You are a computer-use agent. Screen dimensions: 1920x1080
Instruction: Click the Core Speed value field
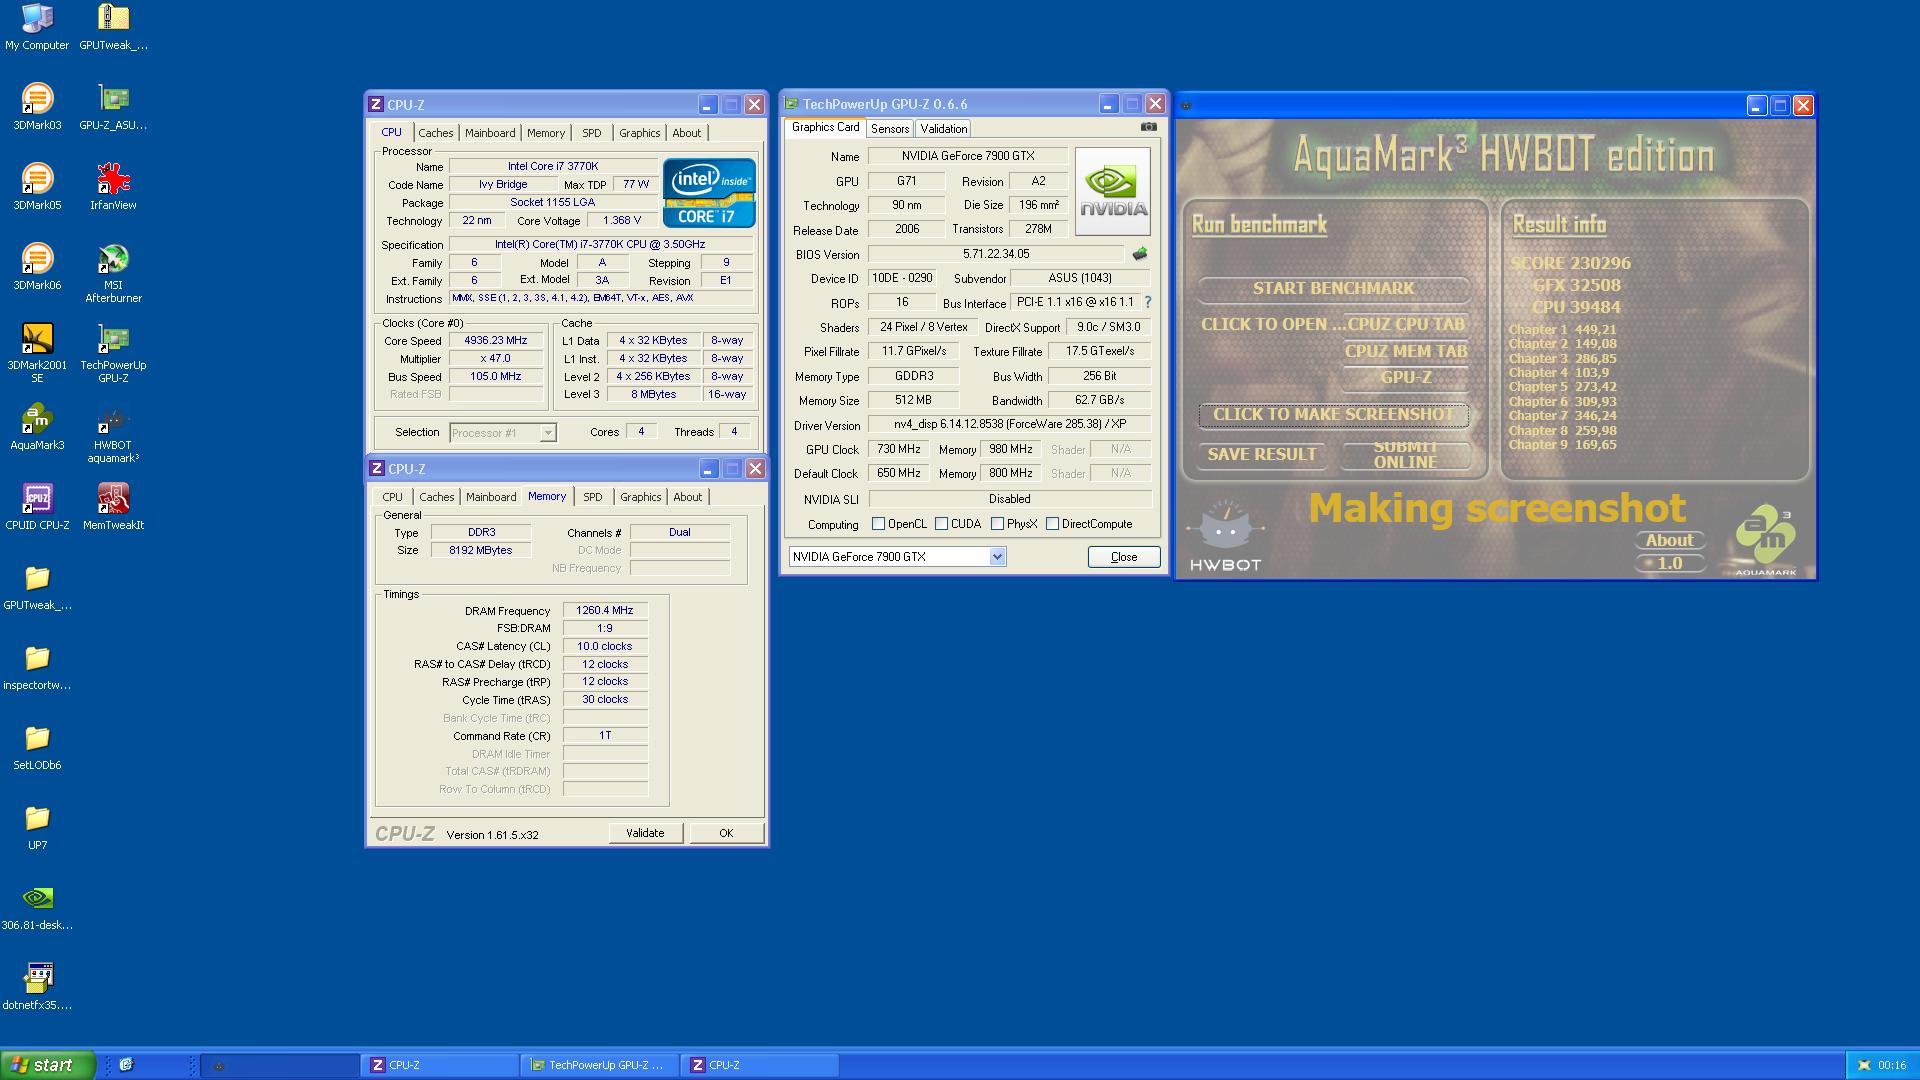tap(496, 341)
